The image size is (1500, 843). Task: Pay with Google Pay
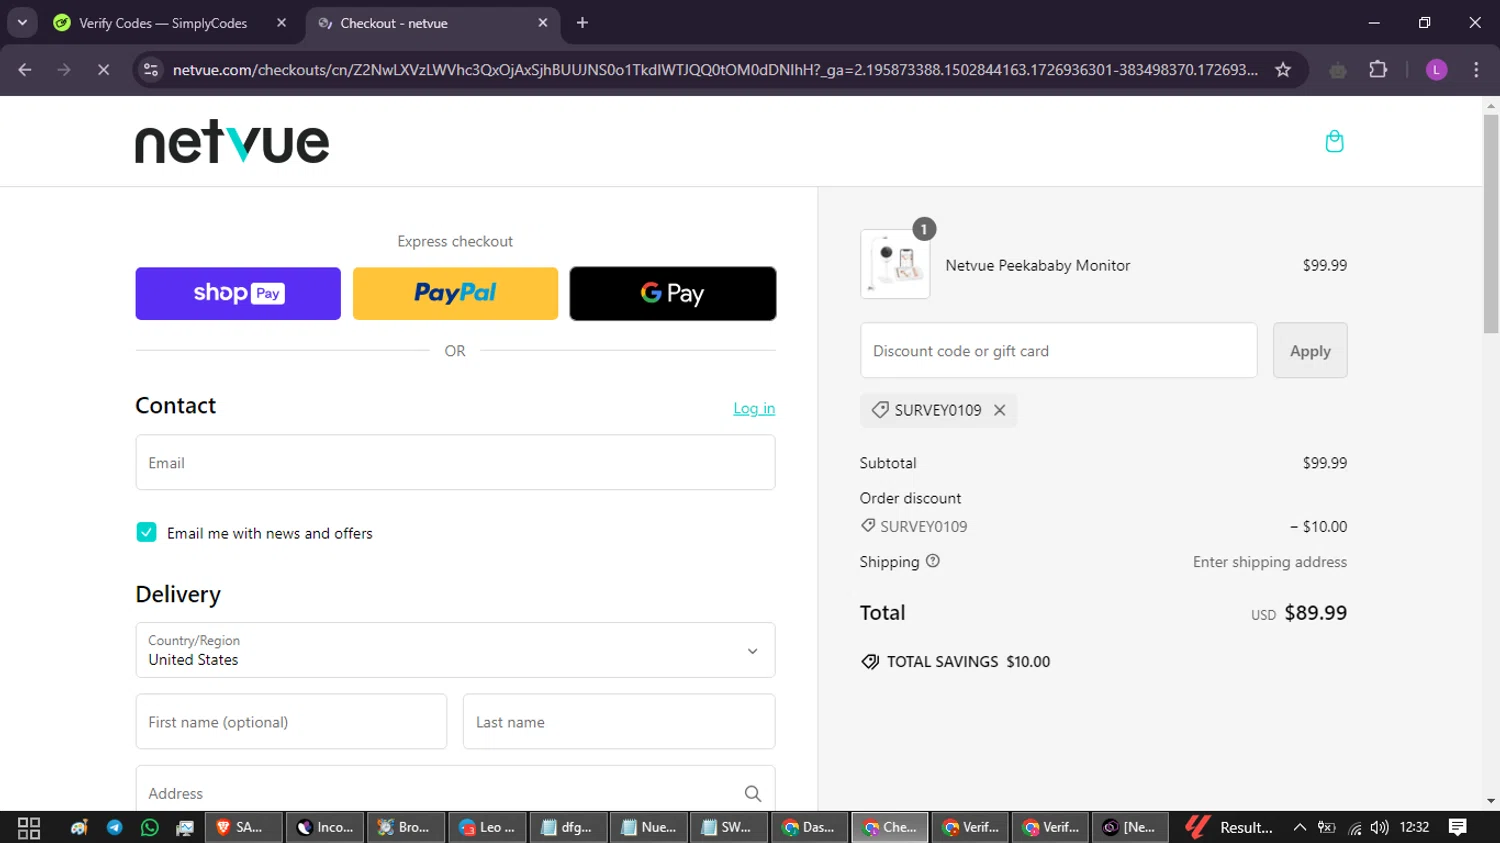[673, 293]
